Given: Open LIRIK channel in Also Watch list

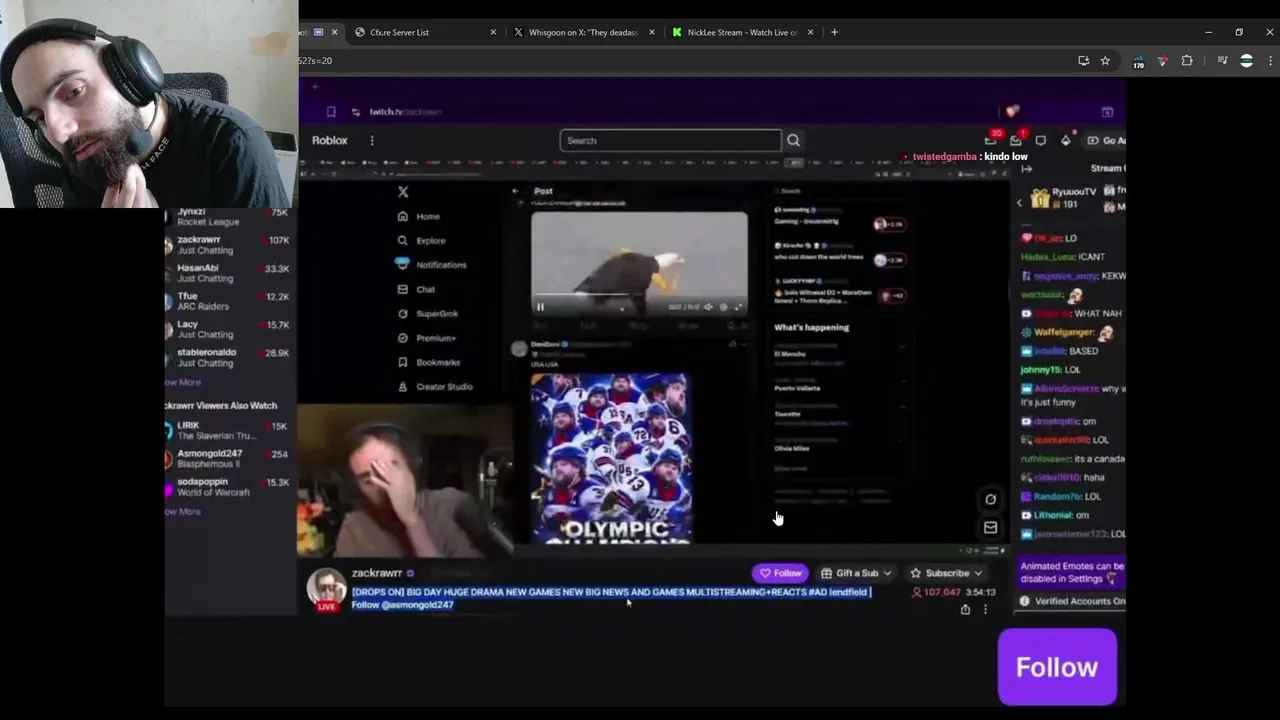Looking at the screenshot, I should [228, 430].
